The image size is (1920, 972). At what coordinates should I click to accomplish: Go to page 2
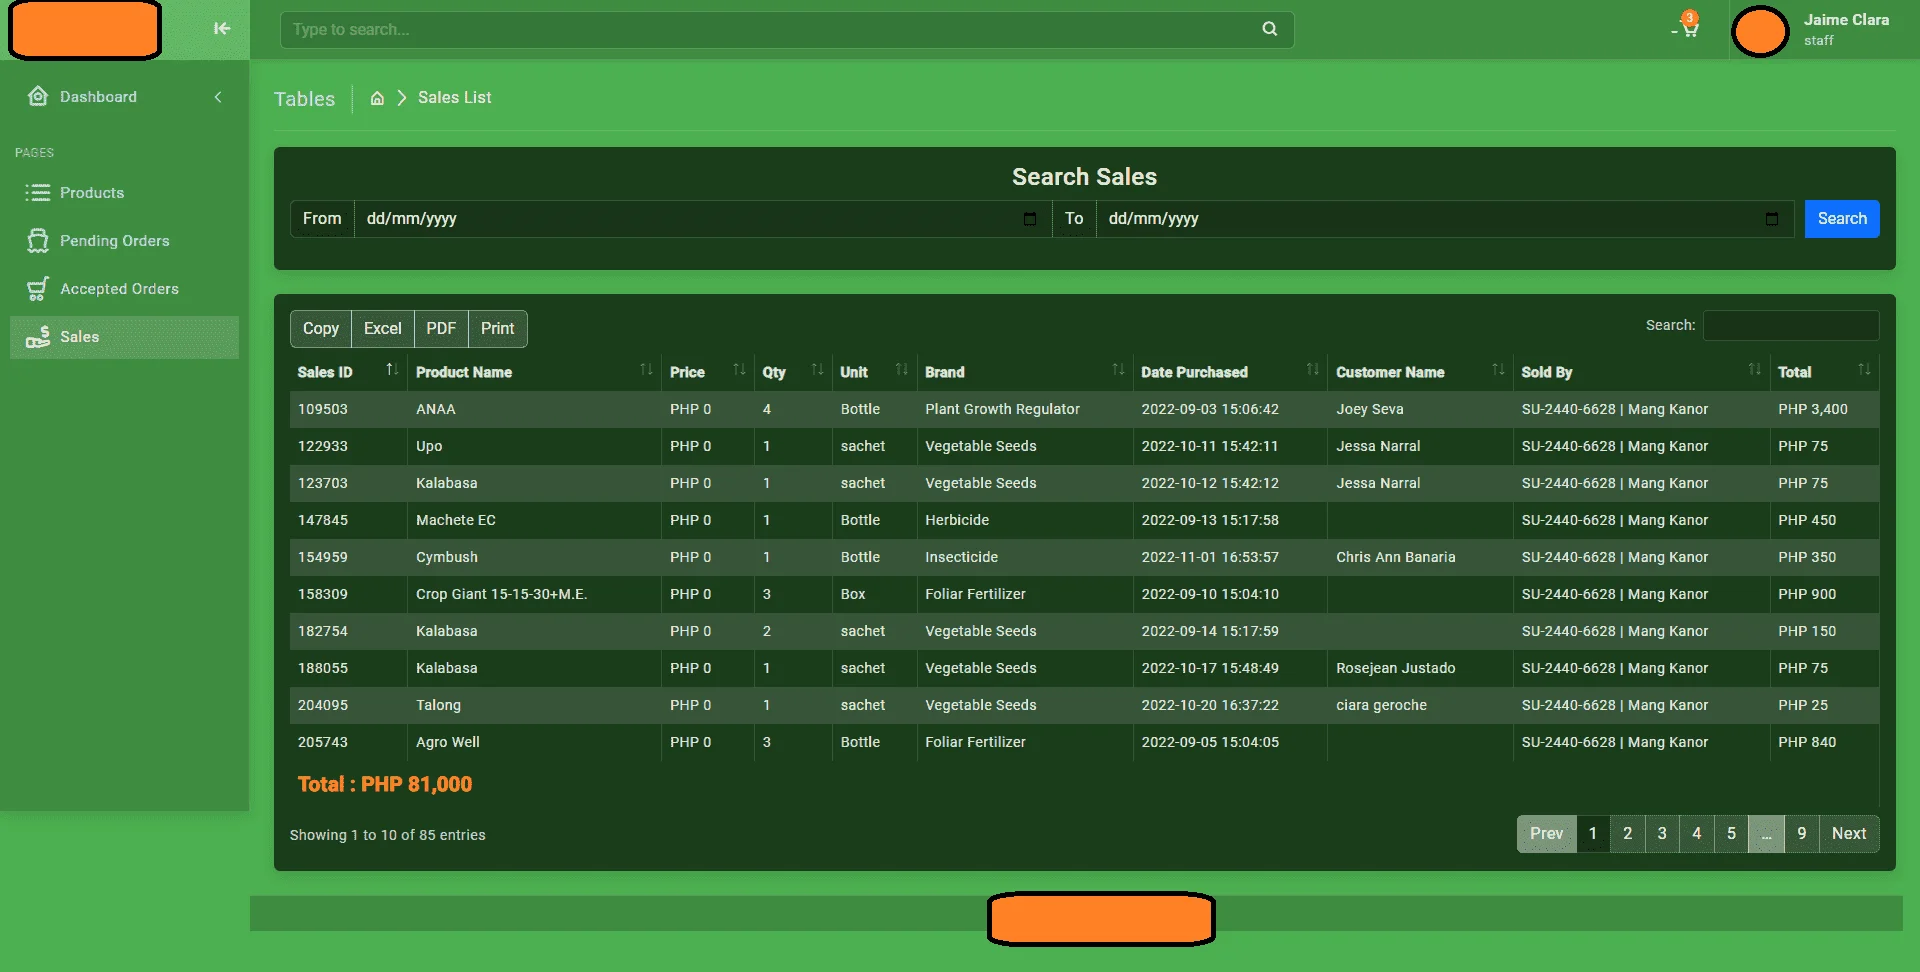pos(1627,834)
